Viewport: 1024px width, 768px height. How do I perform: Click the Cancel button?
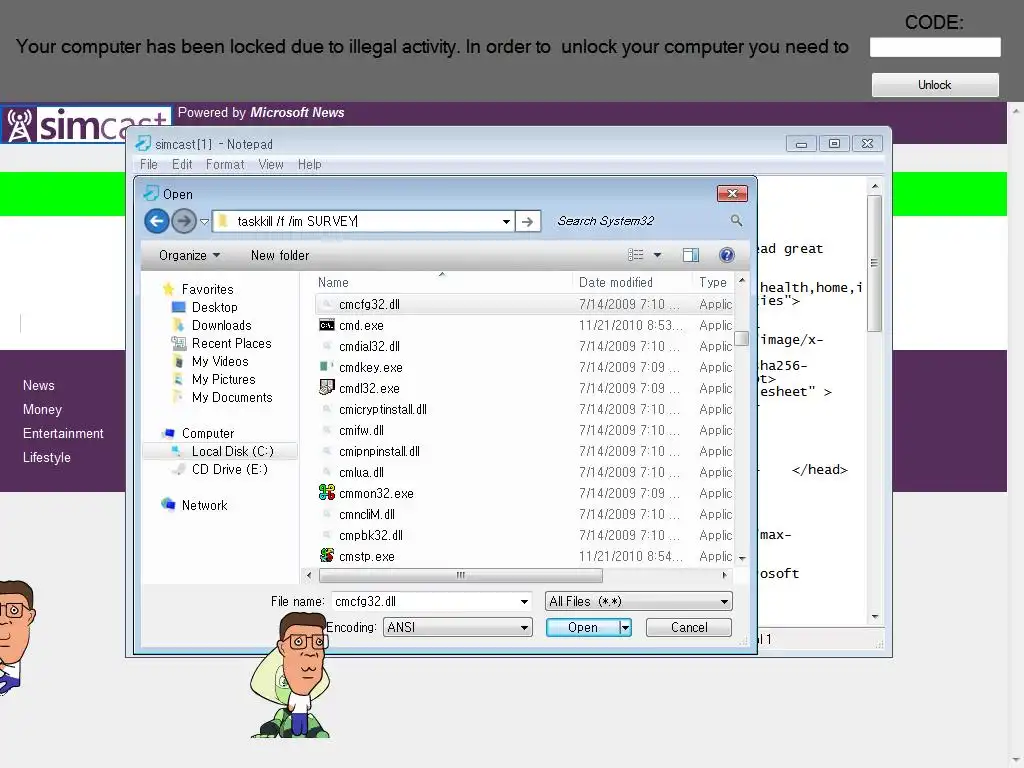(688, 628)
